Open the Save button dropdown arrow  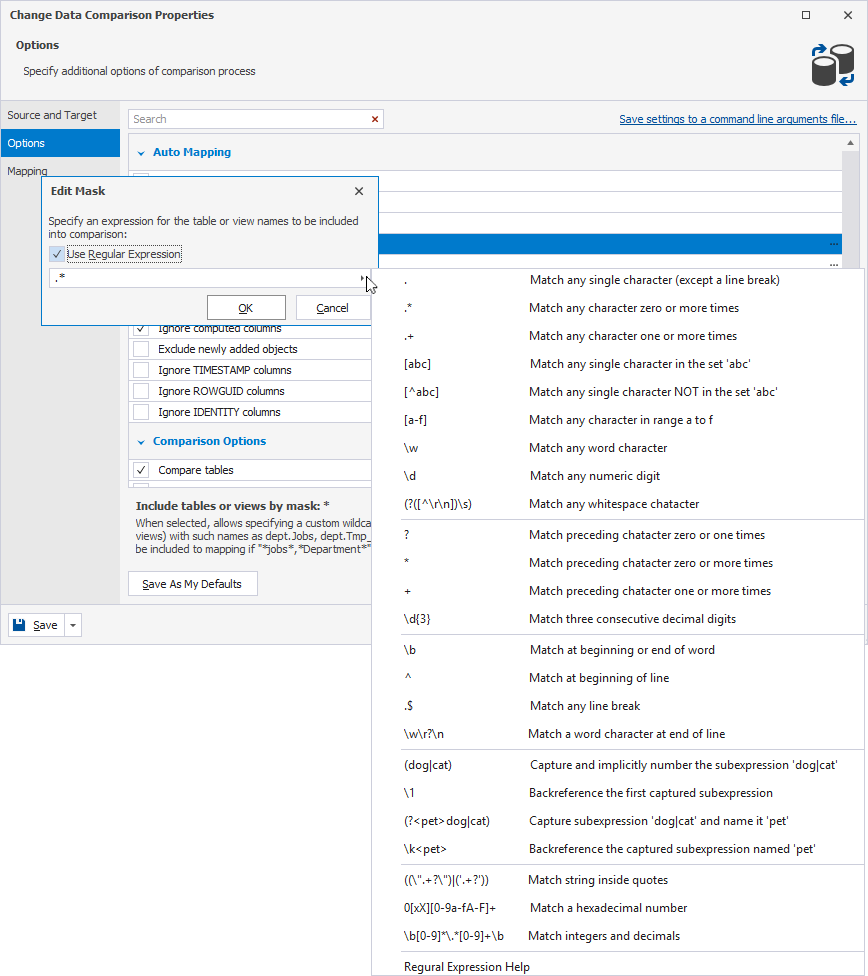[71, 624]
